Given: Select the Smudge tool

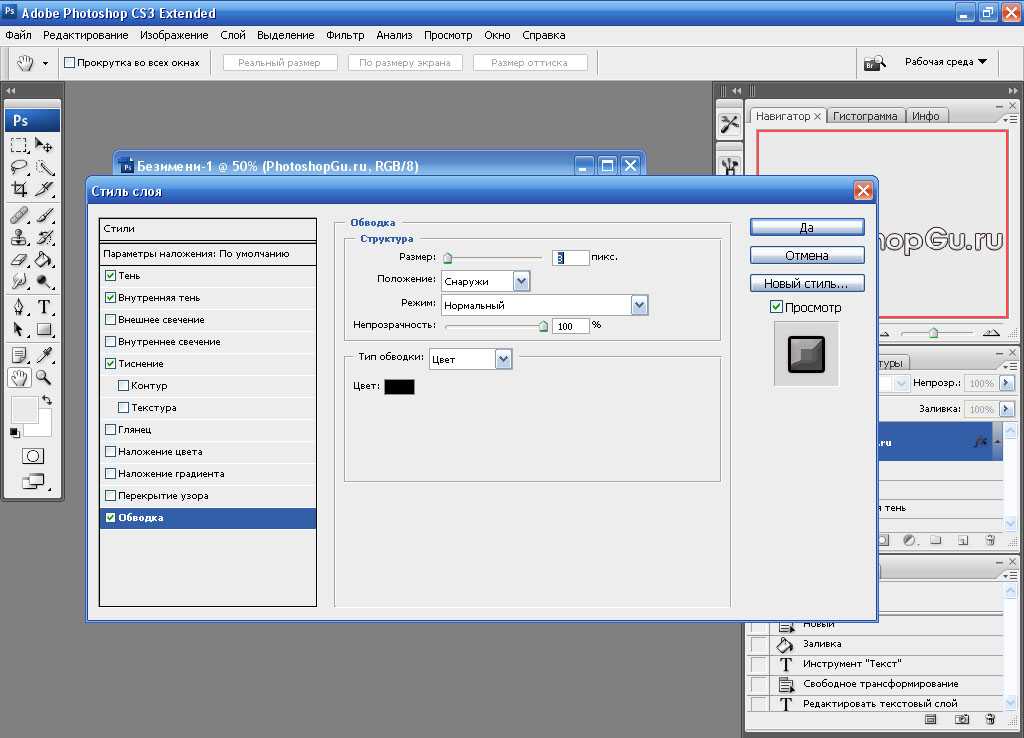Looking at the screenshot, I should (x=19, y=281).
